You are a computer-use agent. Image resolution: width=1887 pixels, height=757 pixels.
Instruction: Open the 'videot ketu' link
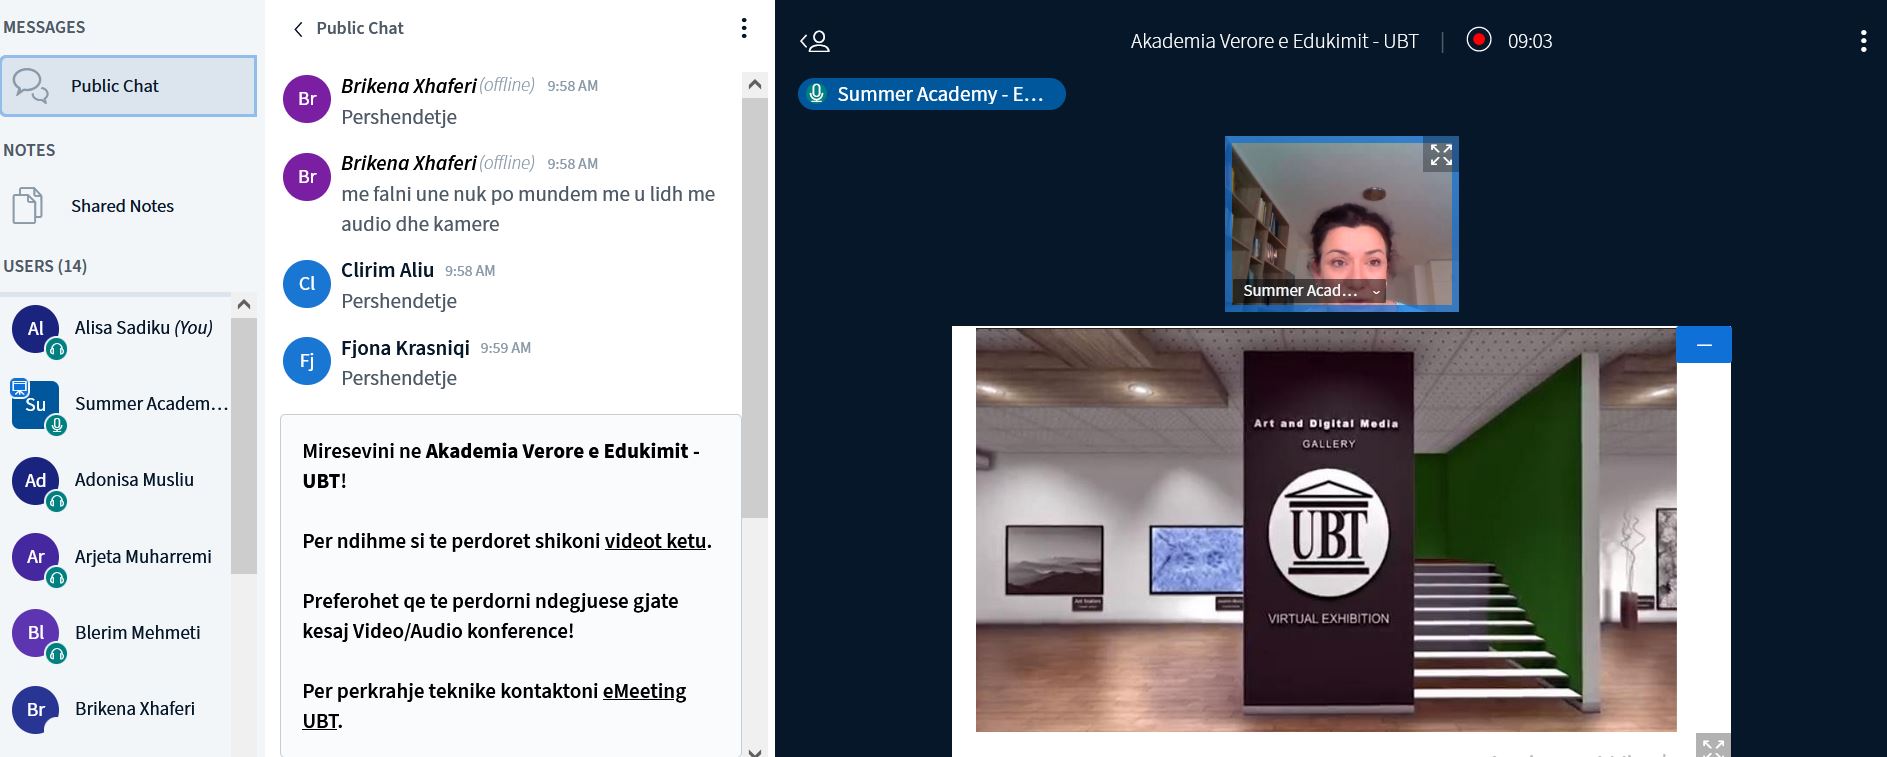click(655, 541)
